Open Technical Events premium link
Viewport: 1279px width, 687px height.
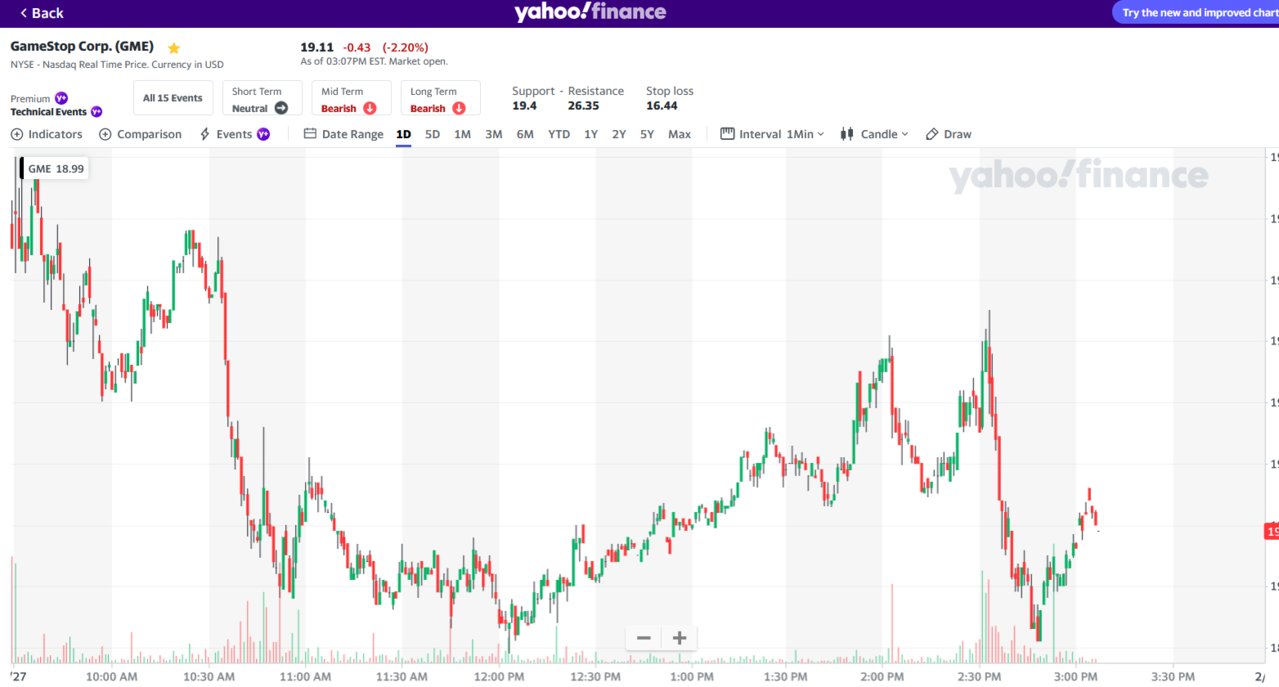(x=56, y=112)
